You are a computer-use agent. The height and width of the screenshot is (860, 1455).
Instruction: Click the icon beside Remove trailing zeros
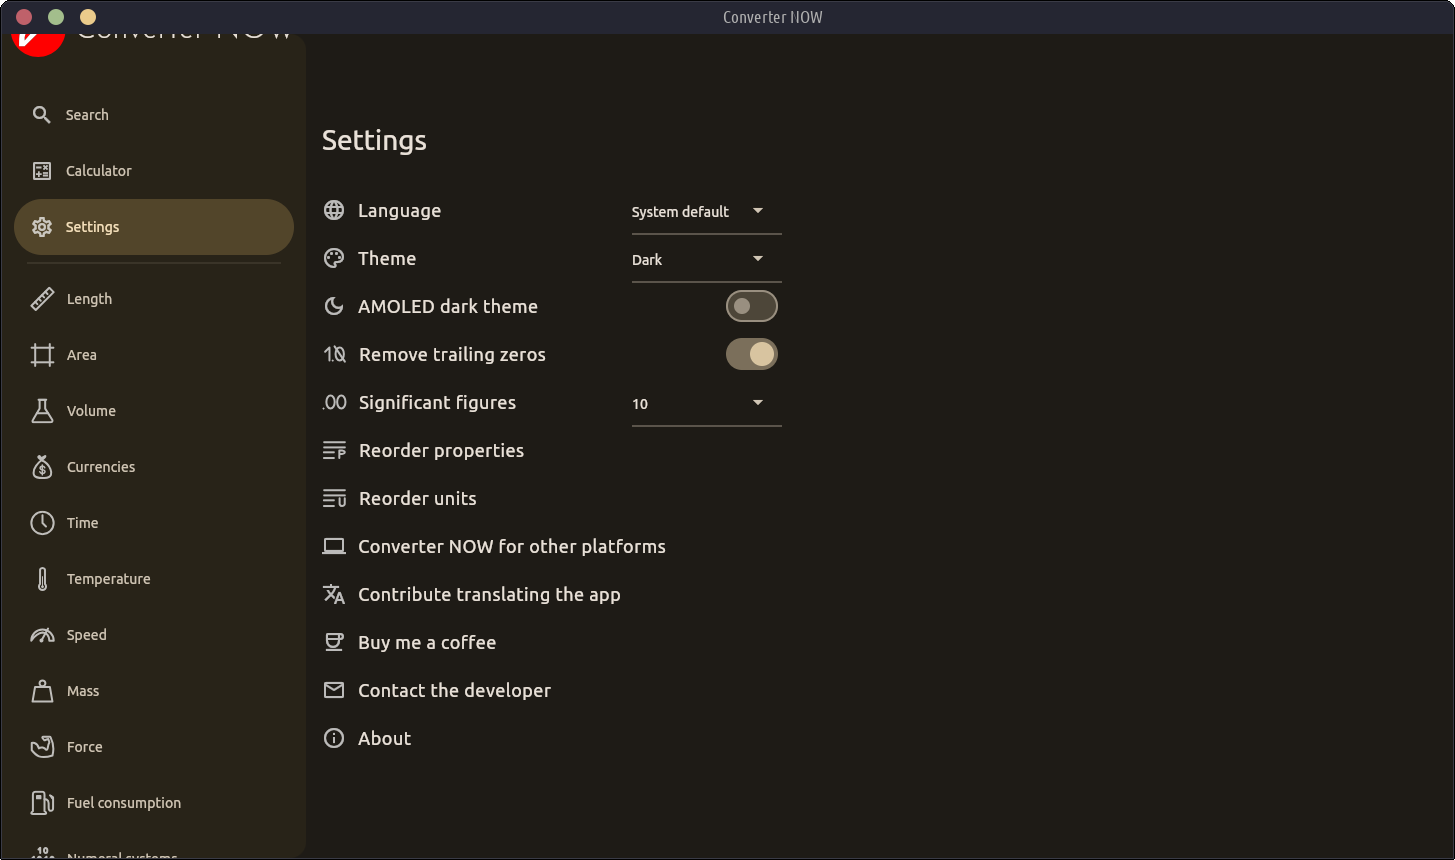(x=335, y=354)
